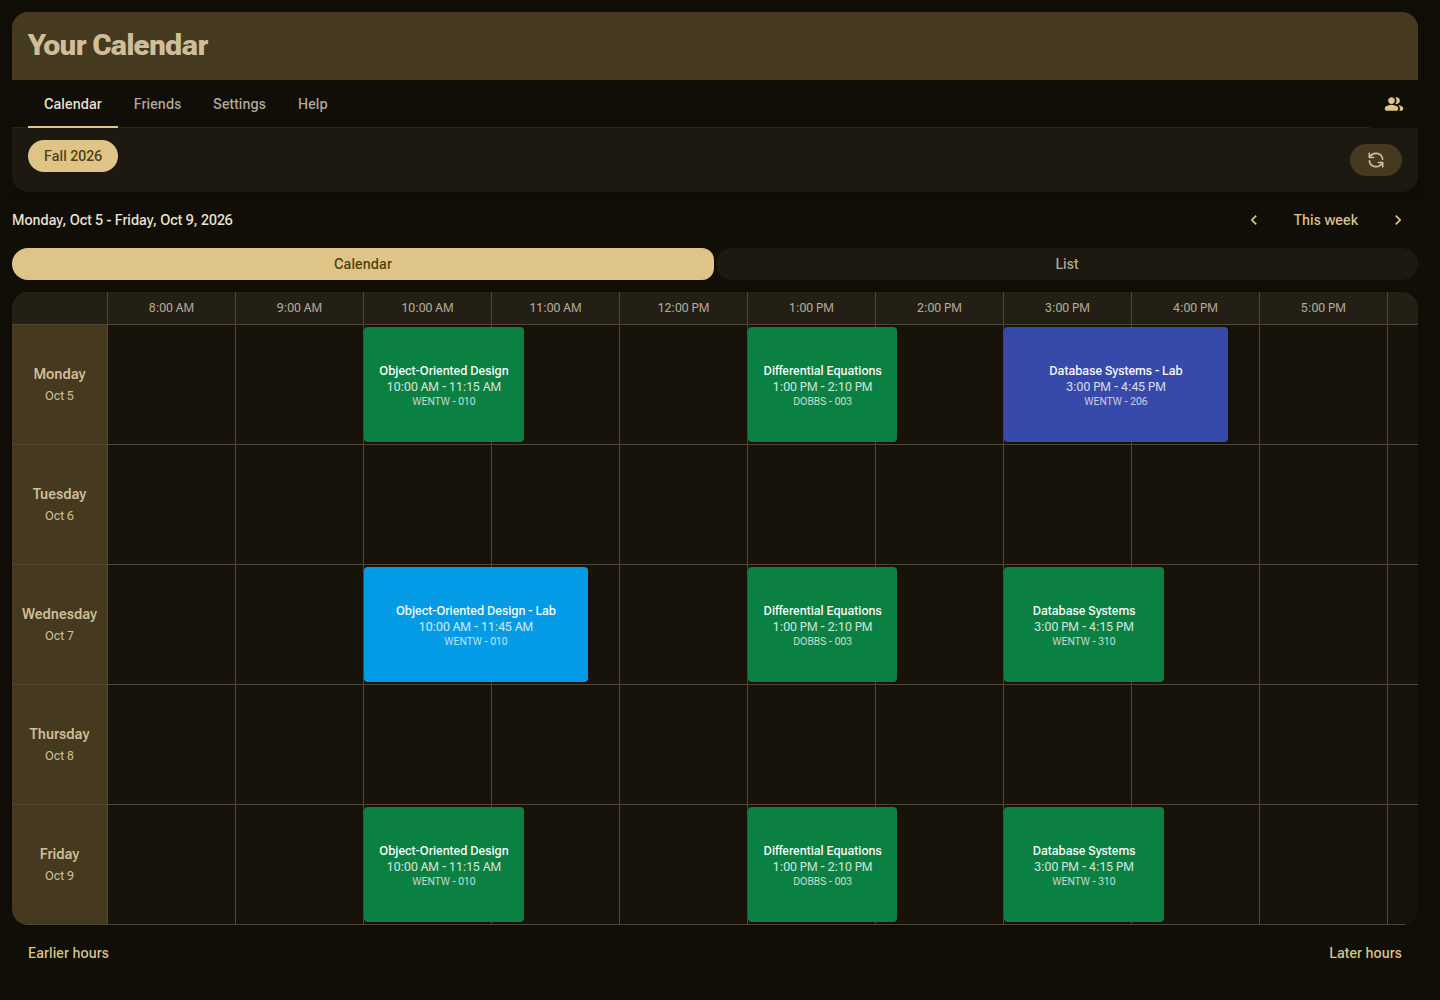The image size is (1440, 1000).
Task: Advance to next week with right chevron
Action: pyautogui.click(x=1398, y=220)
